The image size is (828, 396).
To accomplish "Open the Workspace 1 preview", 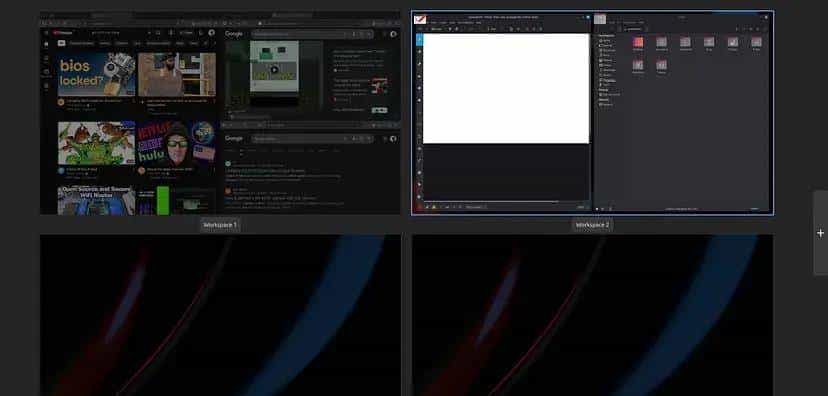I will click(x=220, y=113).
